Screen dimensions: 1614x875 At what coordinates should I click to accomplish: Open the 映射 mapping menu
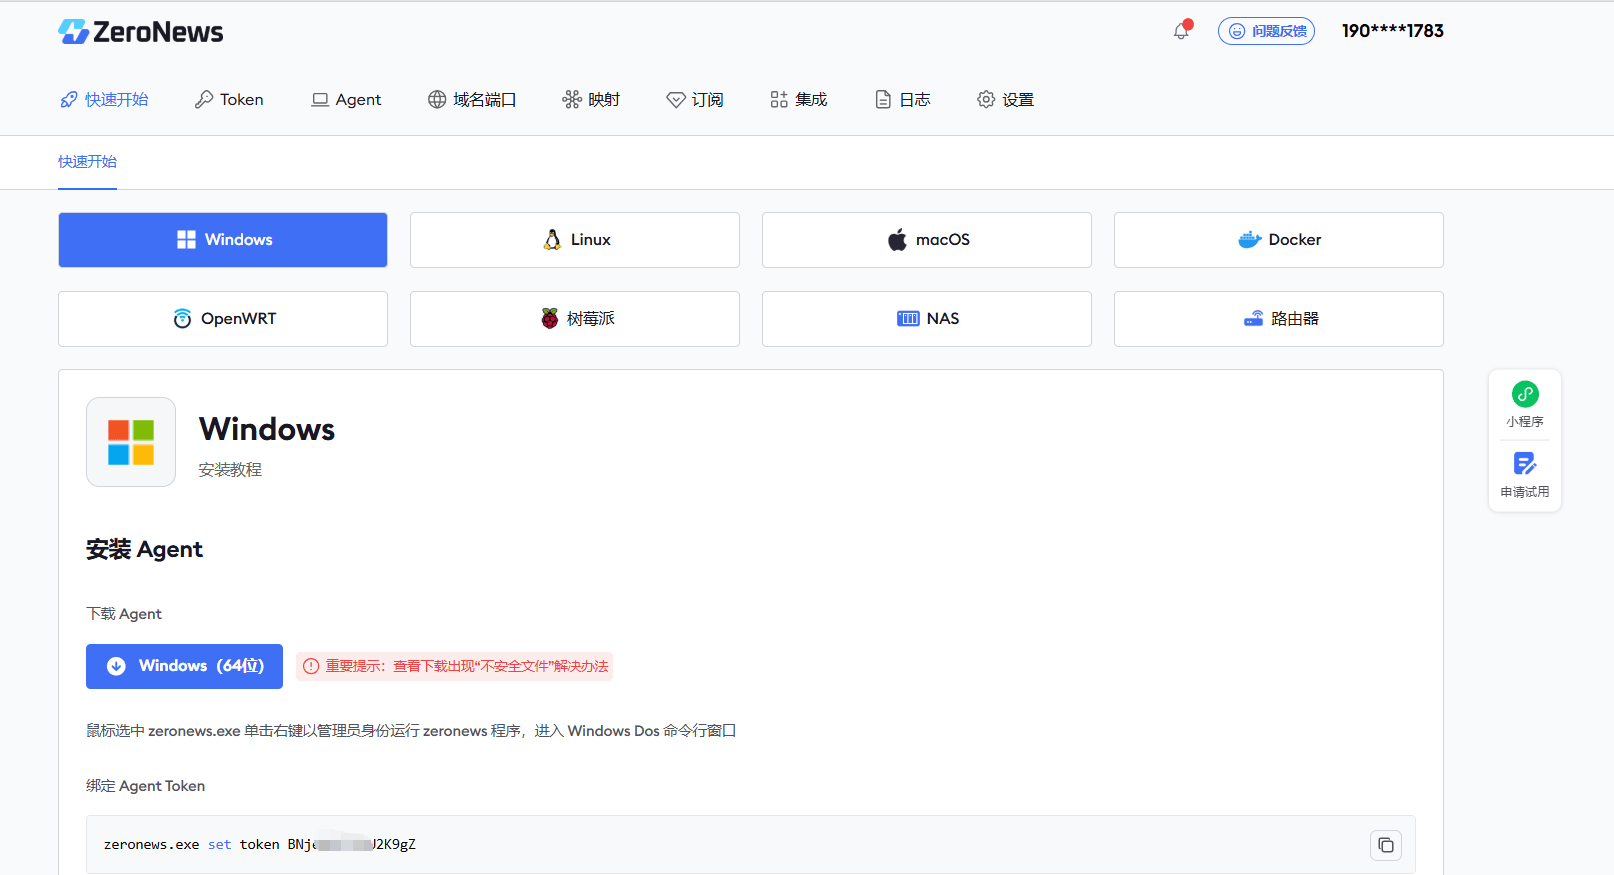[x=591, y=100]
